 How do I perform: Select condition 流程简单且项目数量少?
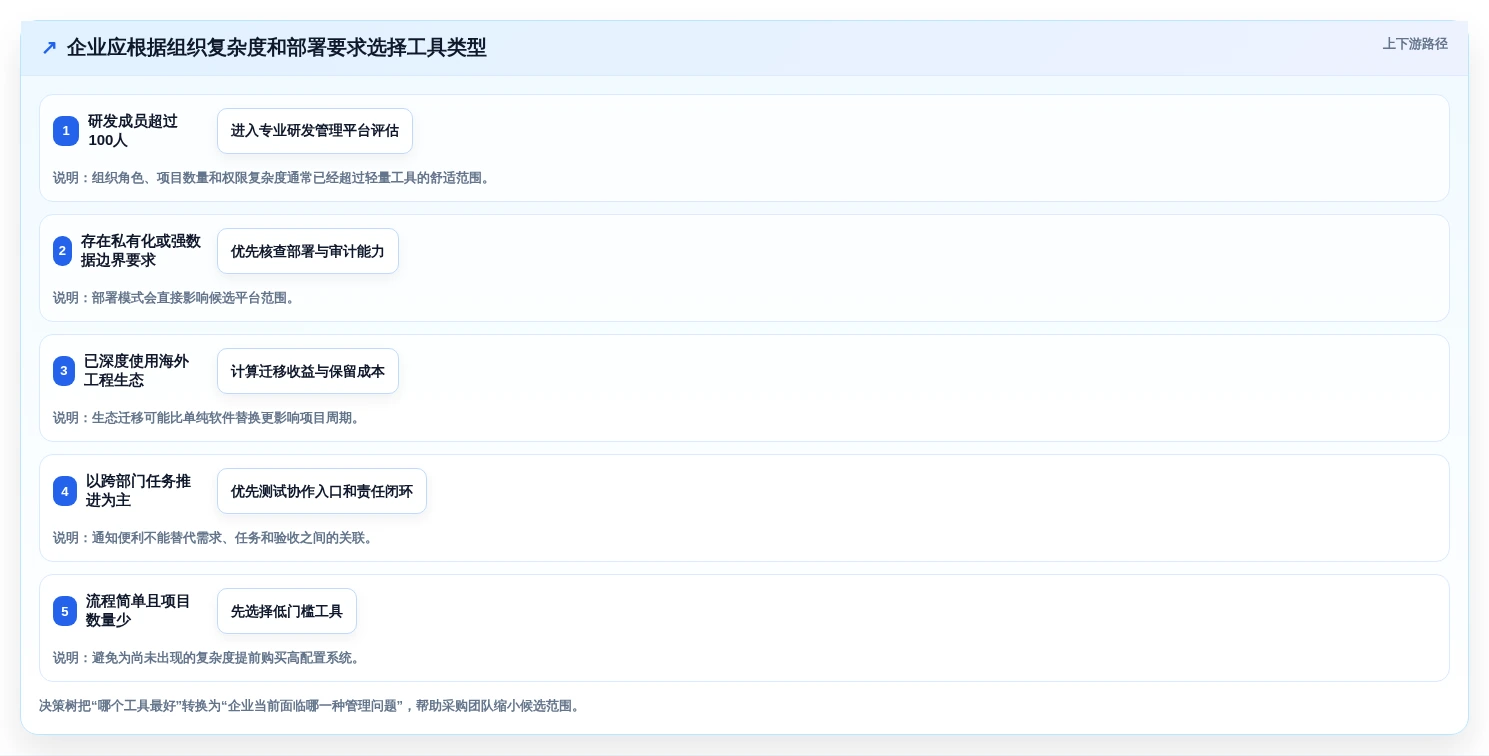[x=138, y=611]
